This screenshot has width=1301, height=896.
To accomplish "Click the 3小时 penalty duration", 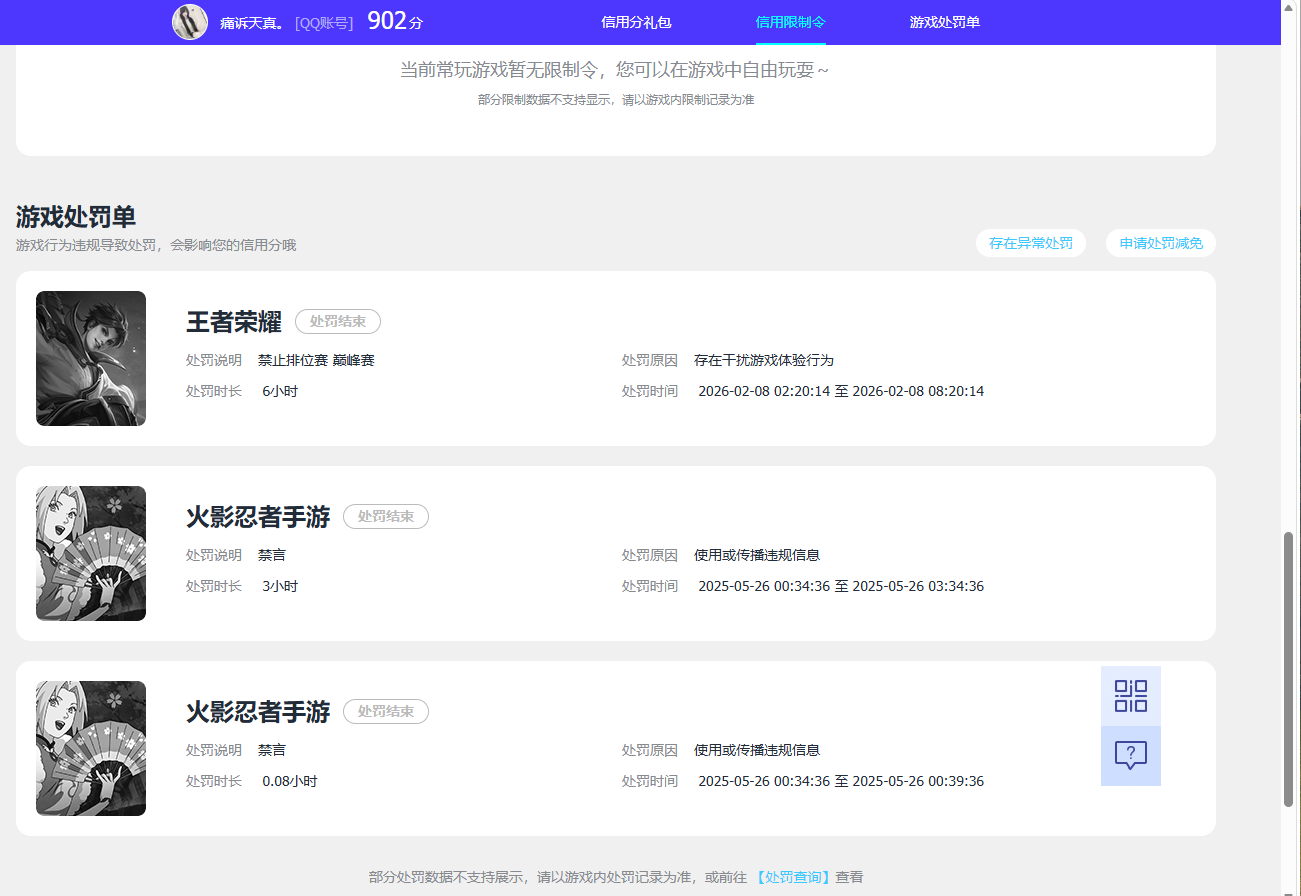I will pyautogui.click(x=280, y=586).
